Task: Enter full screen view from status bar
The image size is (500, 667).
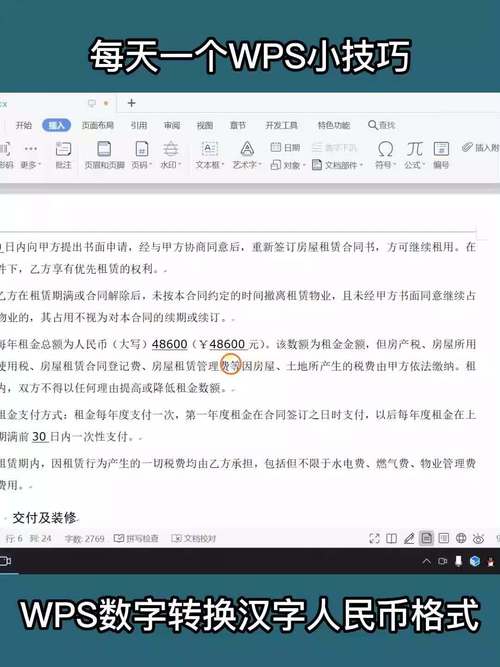Action: point(374,539)
